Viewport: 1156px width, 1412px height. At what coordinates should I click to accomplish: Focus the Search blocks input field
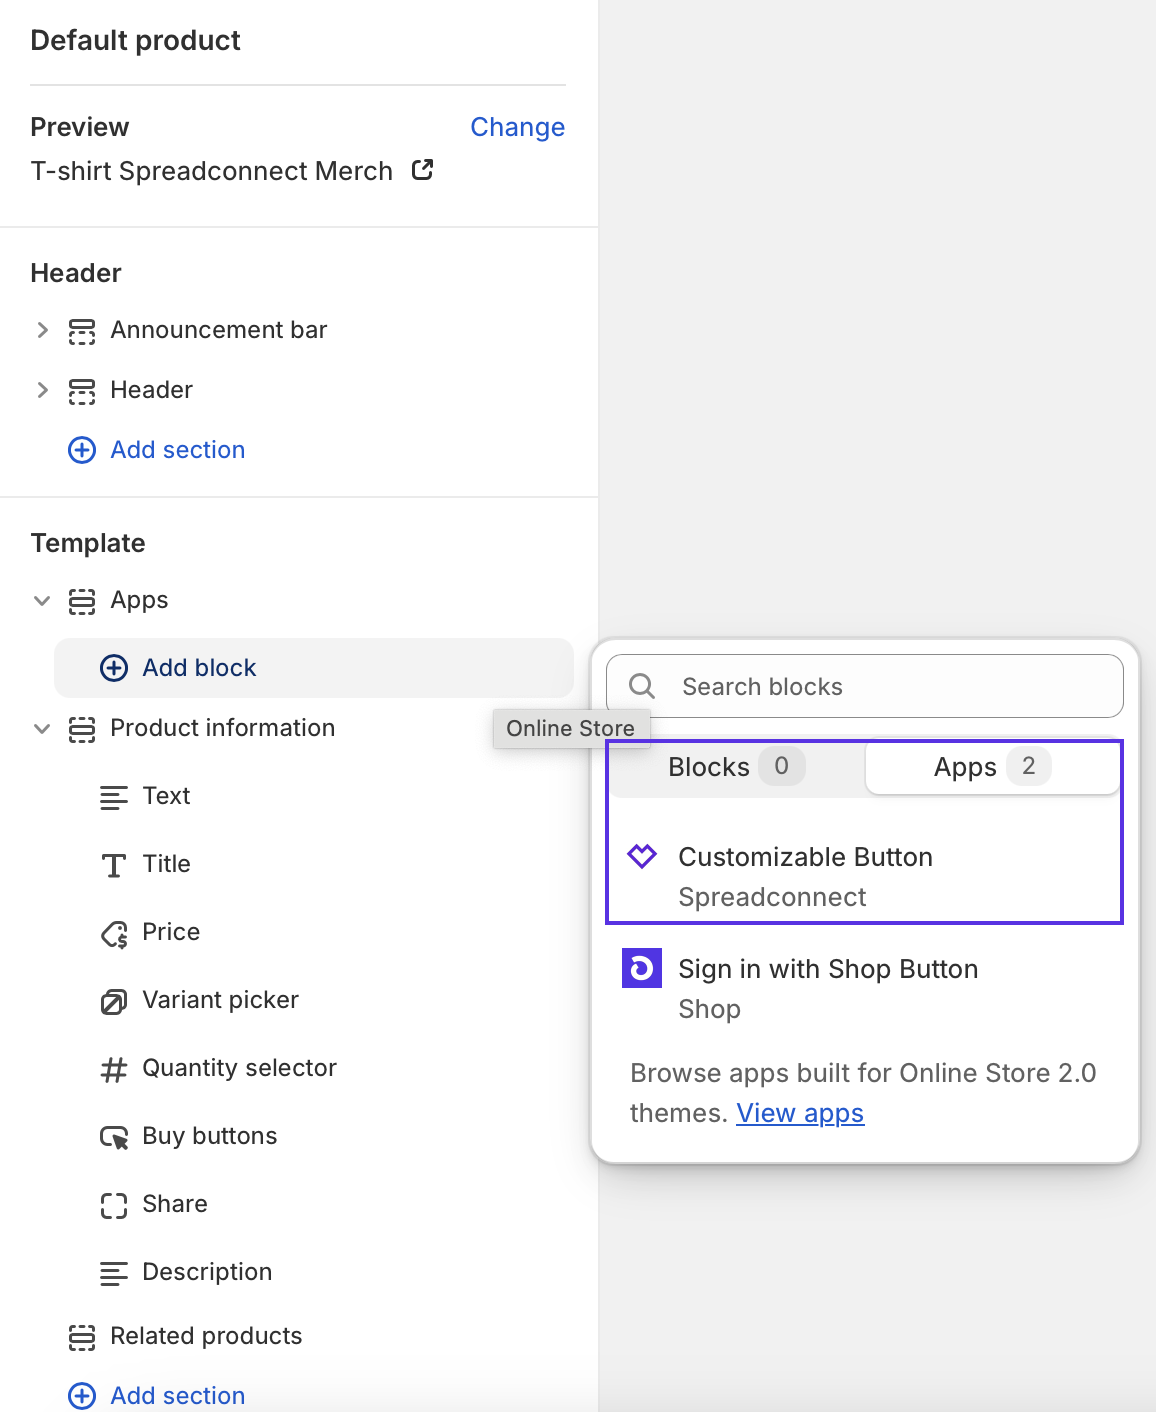865,686
